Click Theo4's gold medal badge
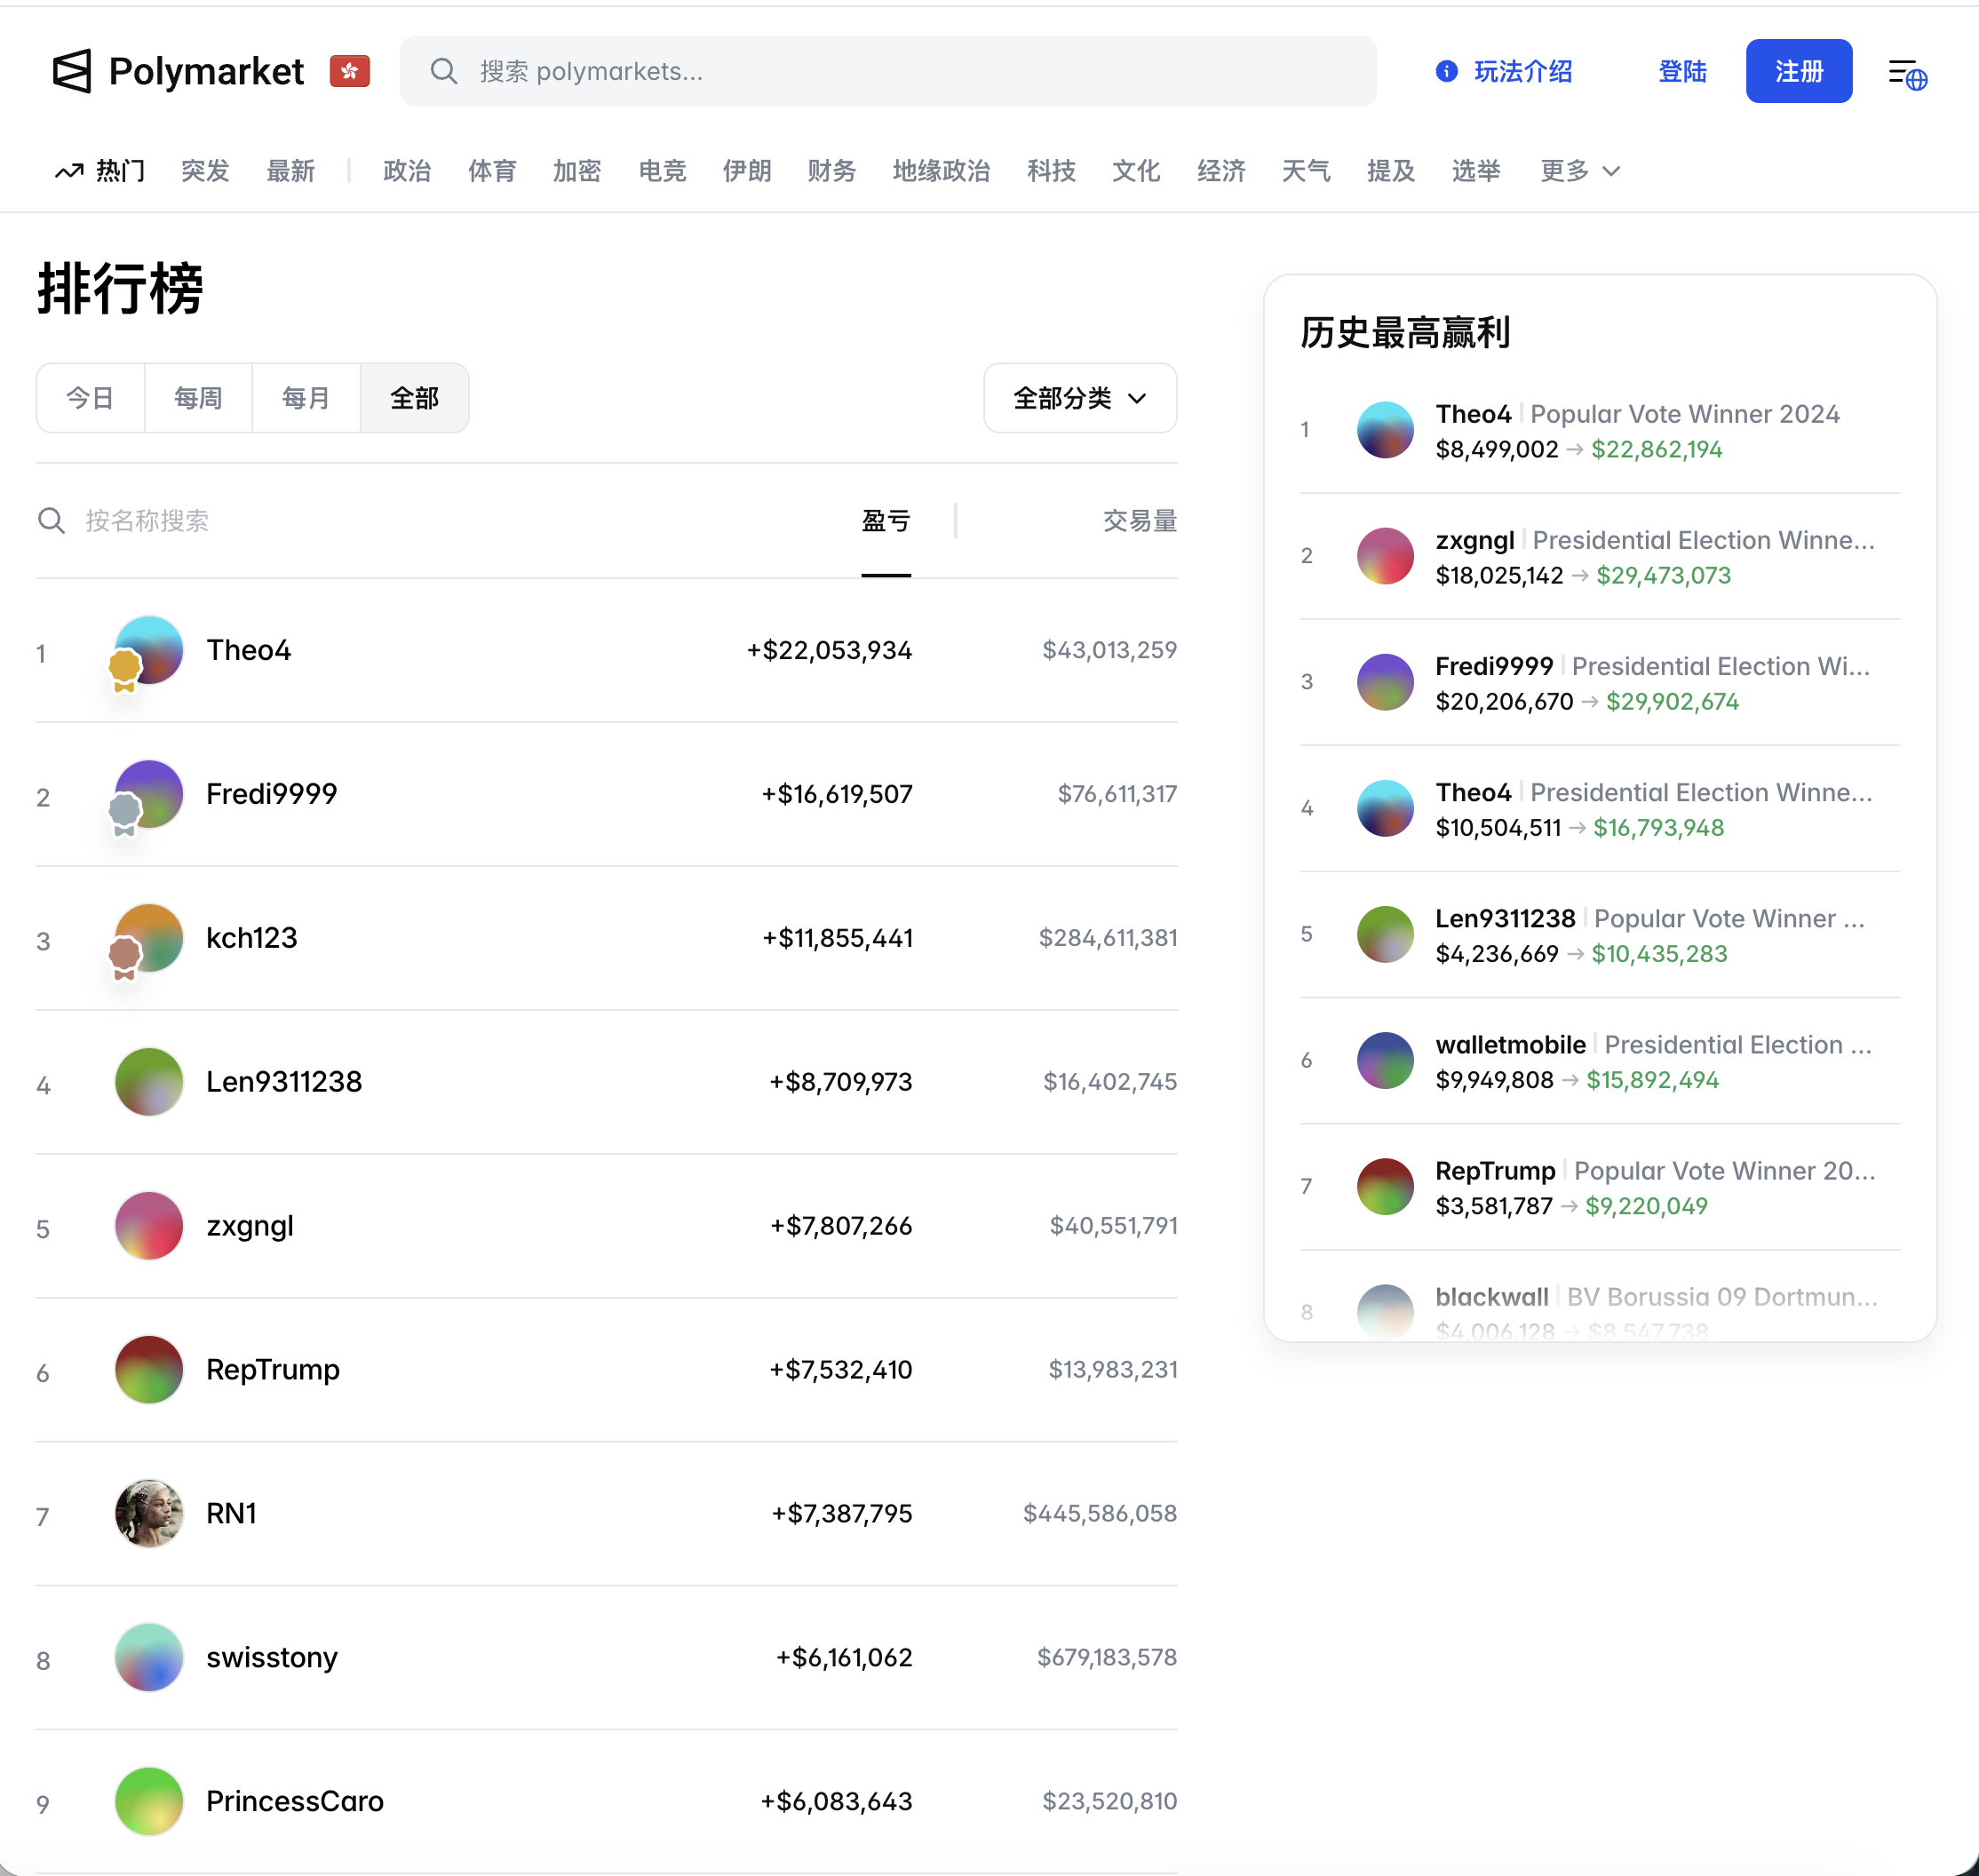Image resolution: width=1979 pixels, height=1876 pixels. [125, 669]
